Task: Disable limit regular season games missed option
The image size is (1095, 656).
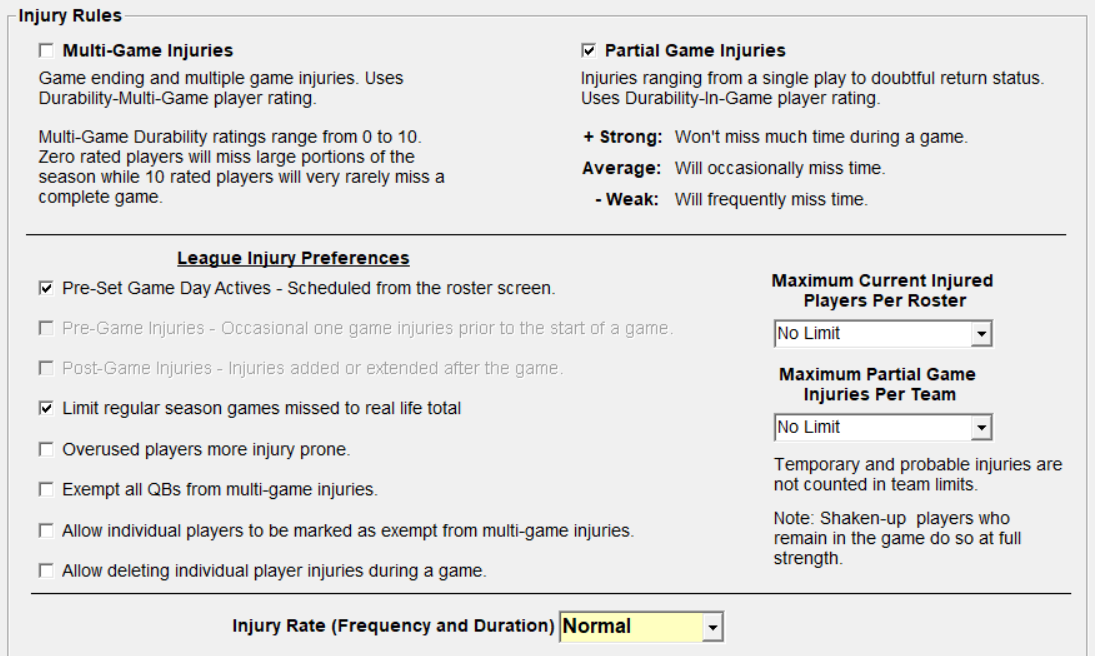Action: [x=46, y=409]
